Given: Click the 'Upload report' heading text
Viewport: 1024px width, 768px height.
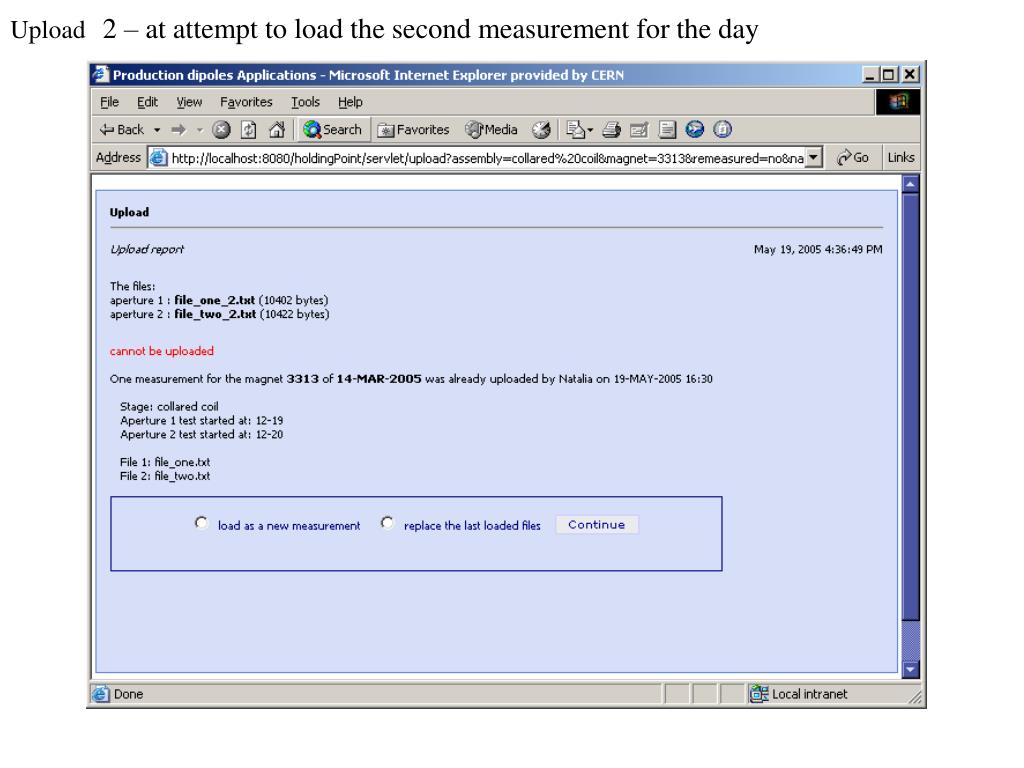Looking at the screenshot, I should tap(147, 249).
